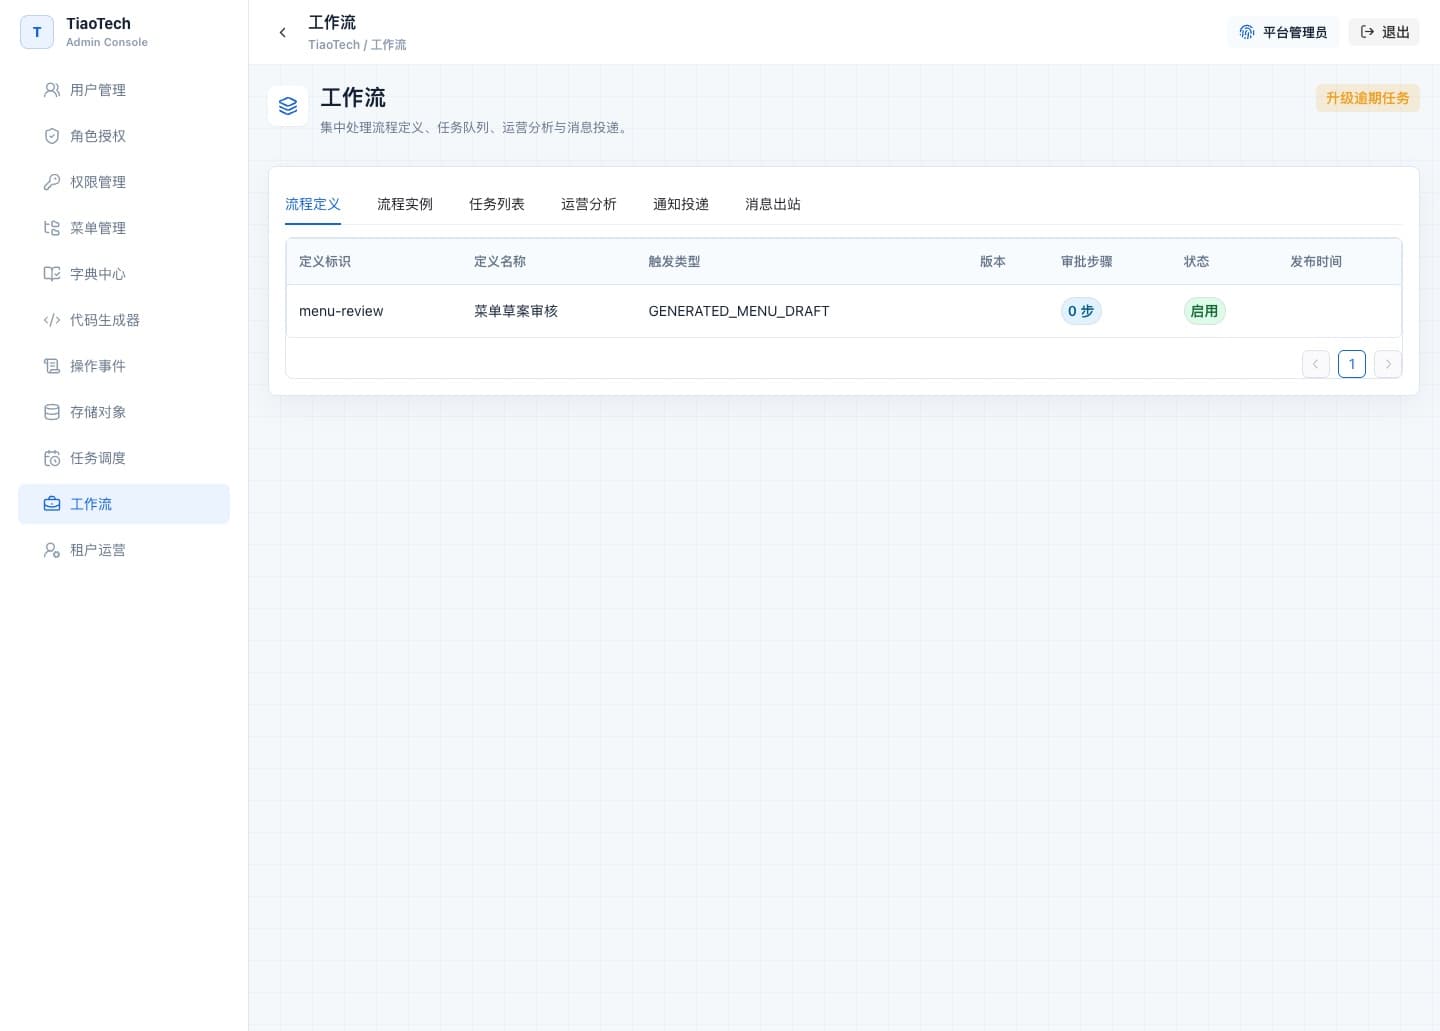
Task: Click the 工作流 briefcase icon in sidebar
Action: pyautogui.click(x=52, y=504)
